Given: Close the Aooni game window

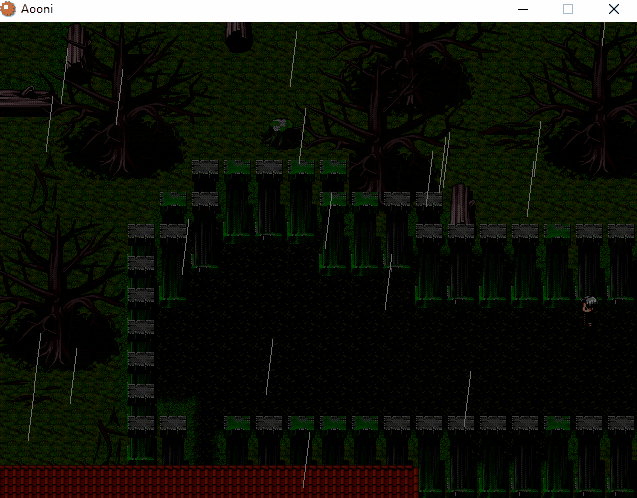Looking at the screenshot, I should [x=613, y=9].
